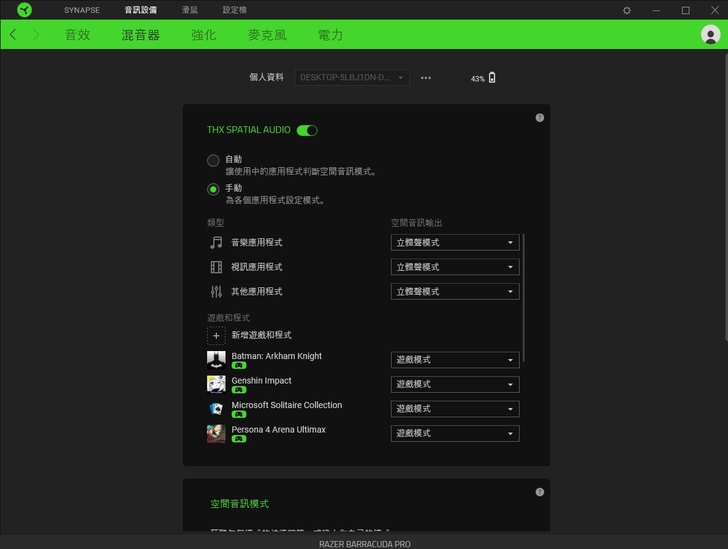Click 音樂應用程式 label text
Image resolution: width=728 pixels, height=549 pixels.
tap(257, 242)
